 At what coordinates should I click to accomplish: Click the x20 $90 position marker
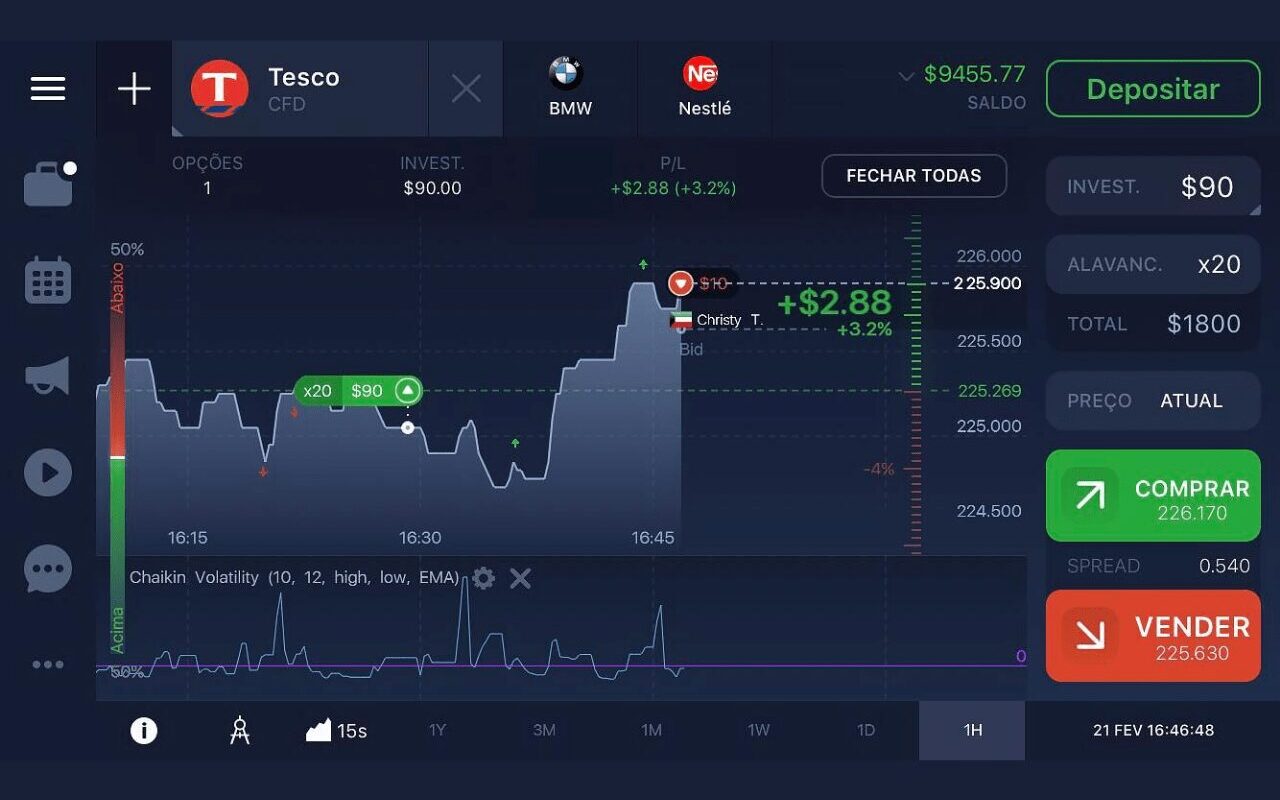coord(358,391)
